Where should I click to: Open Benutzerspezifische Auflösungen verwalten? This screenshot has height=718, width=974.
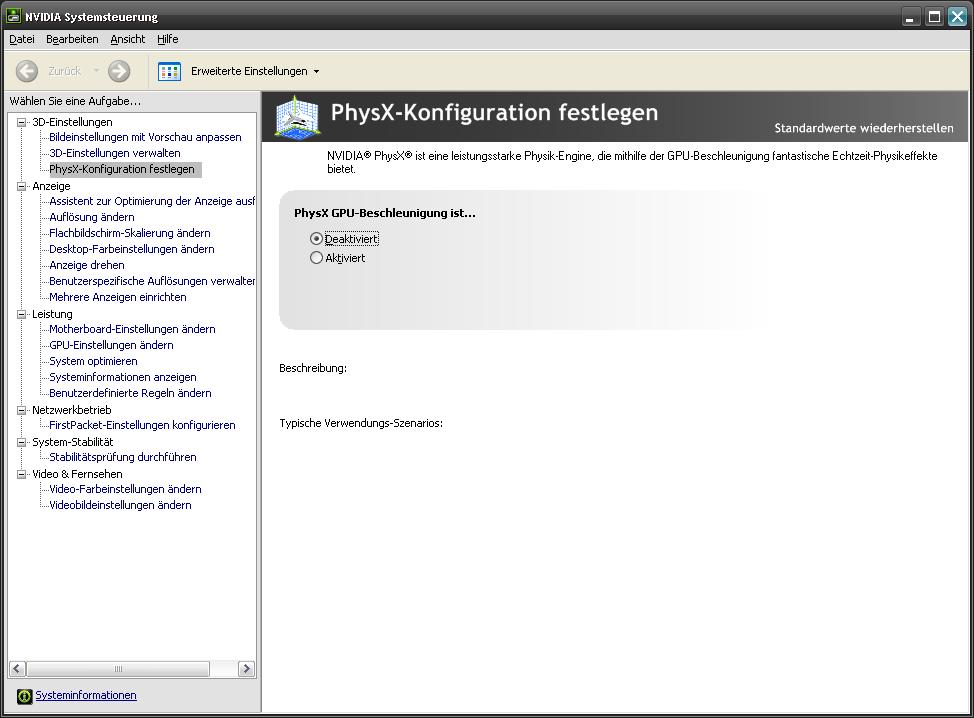152,281
